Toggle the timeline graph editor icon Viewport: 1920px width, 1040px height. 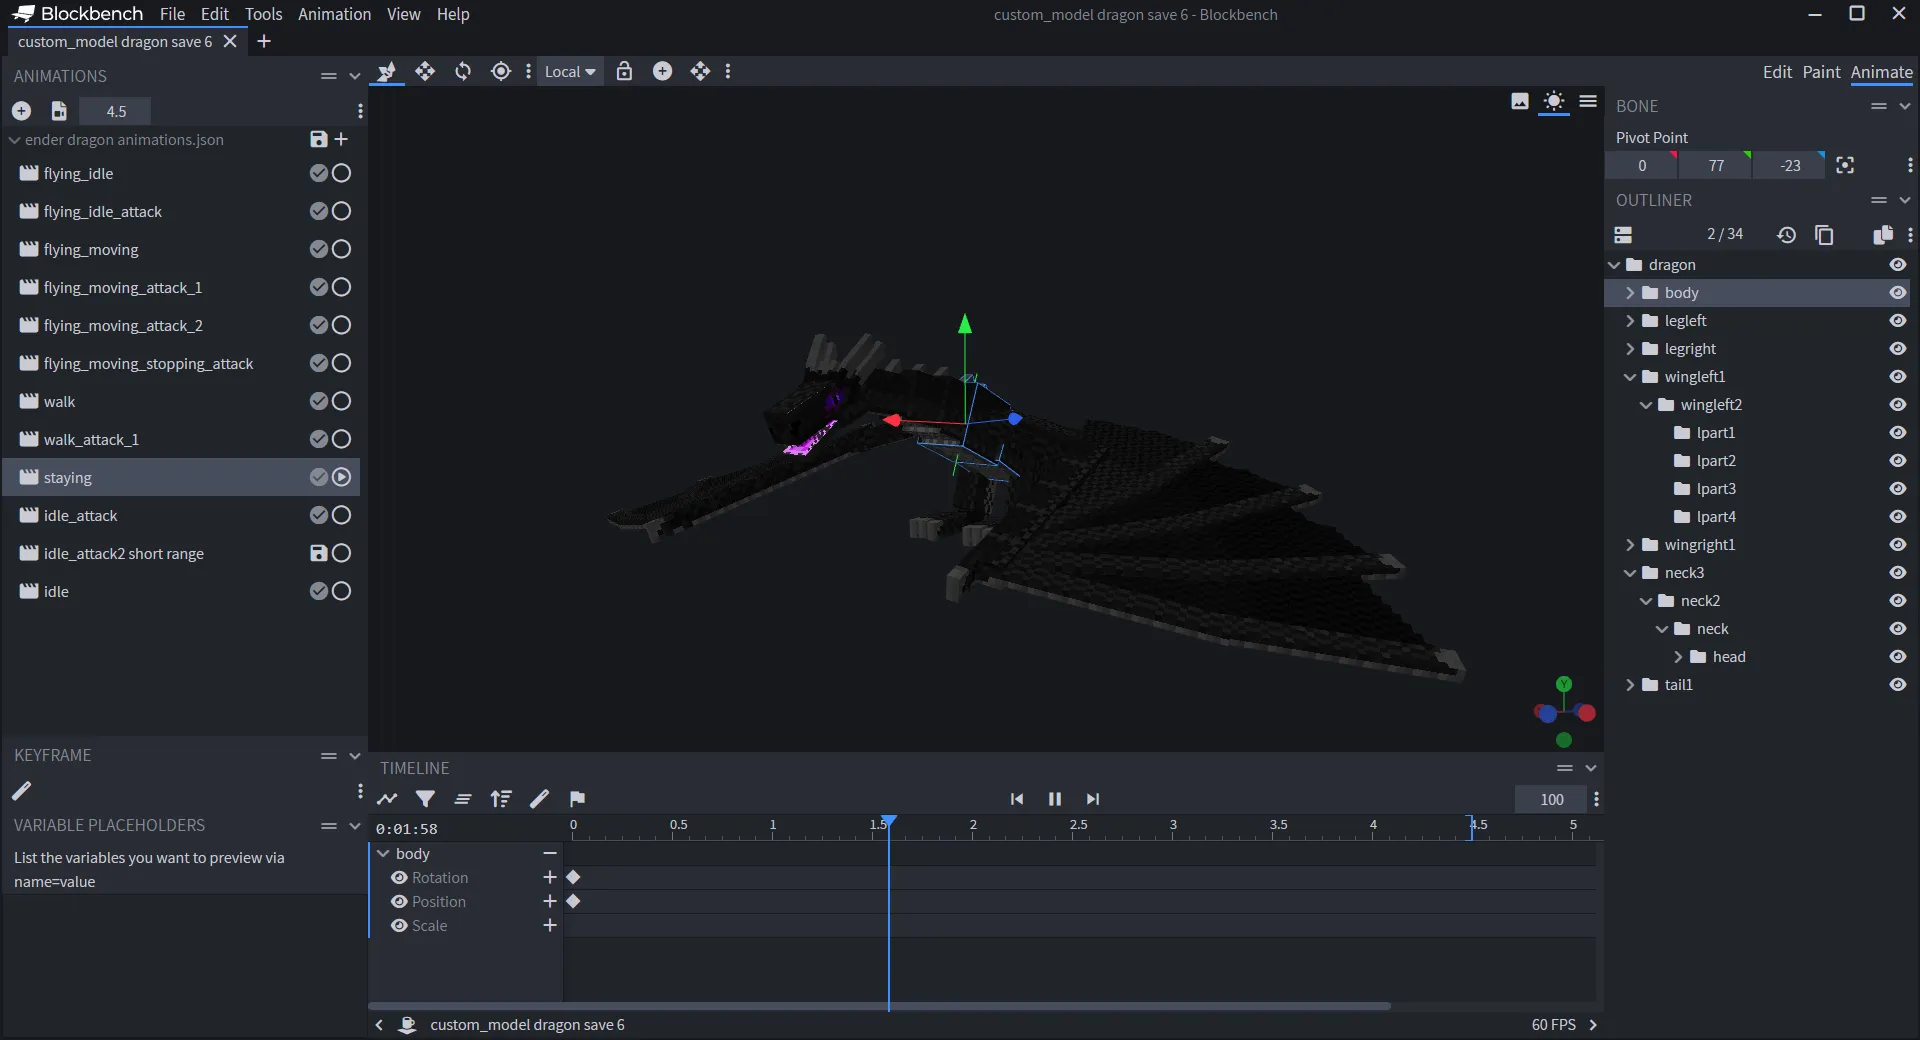coord(387,798)
